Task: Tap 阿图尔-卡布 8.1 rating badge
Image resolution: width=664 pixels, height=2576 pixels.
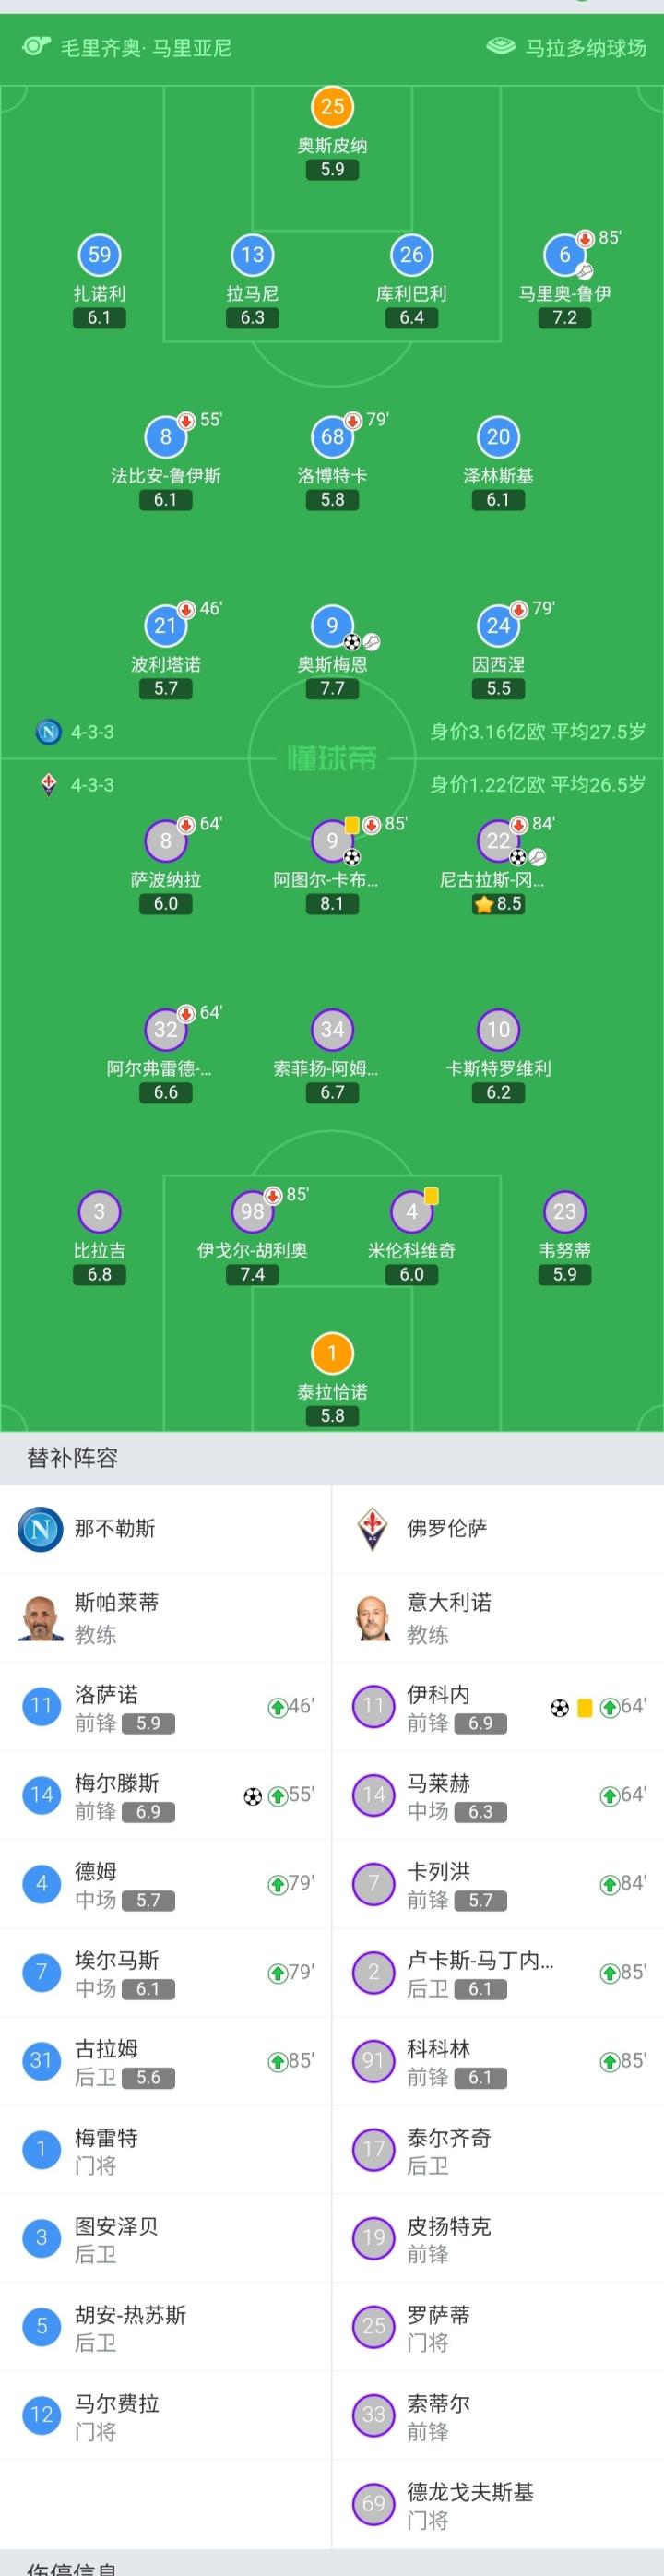Action: pyautogui.click(x=332, y=904)
